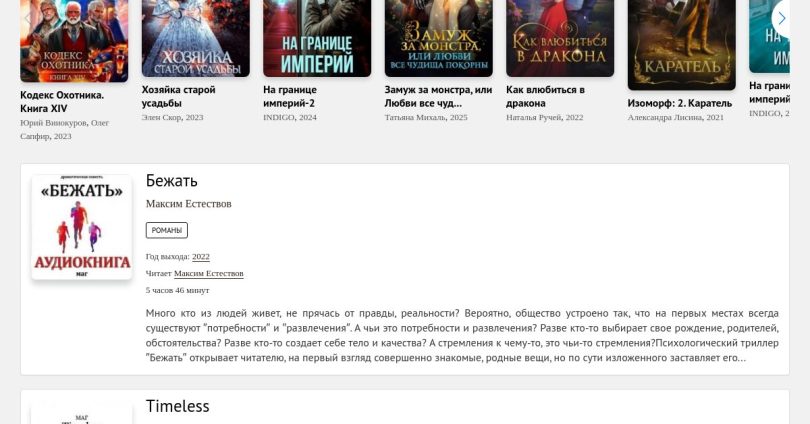Click narrator link Максим Естествов
Viewport: 810px width, 424px height.
click(x=209, y=274)
